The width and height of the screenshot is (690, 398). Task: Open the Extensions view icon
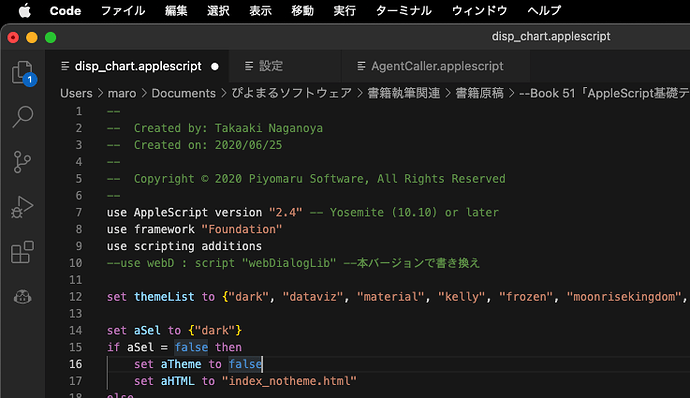click(x=22, y=252)
